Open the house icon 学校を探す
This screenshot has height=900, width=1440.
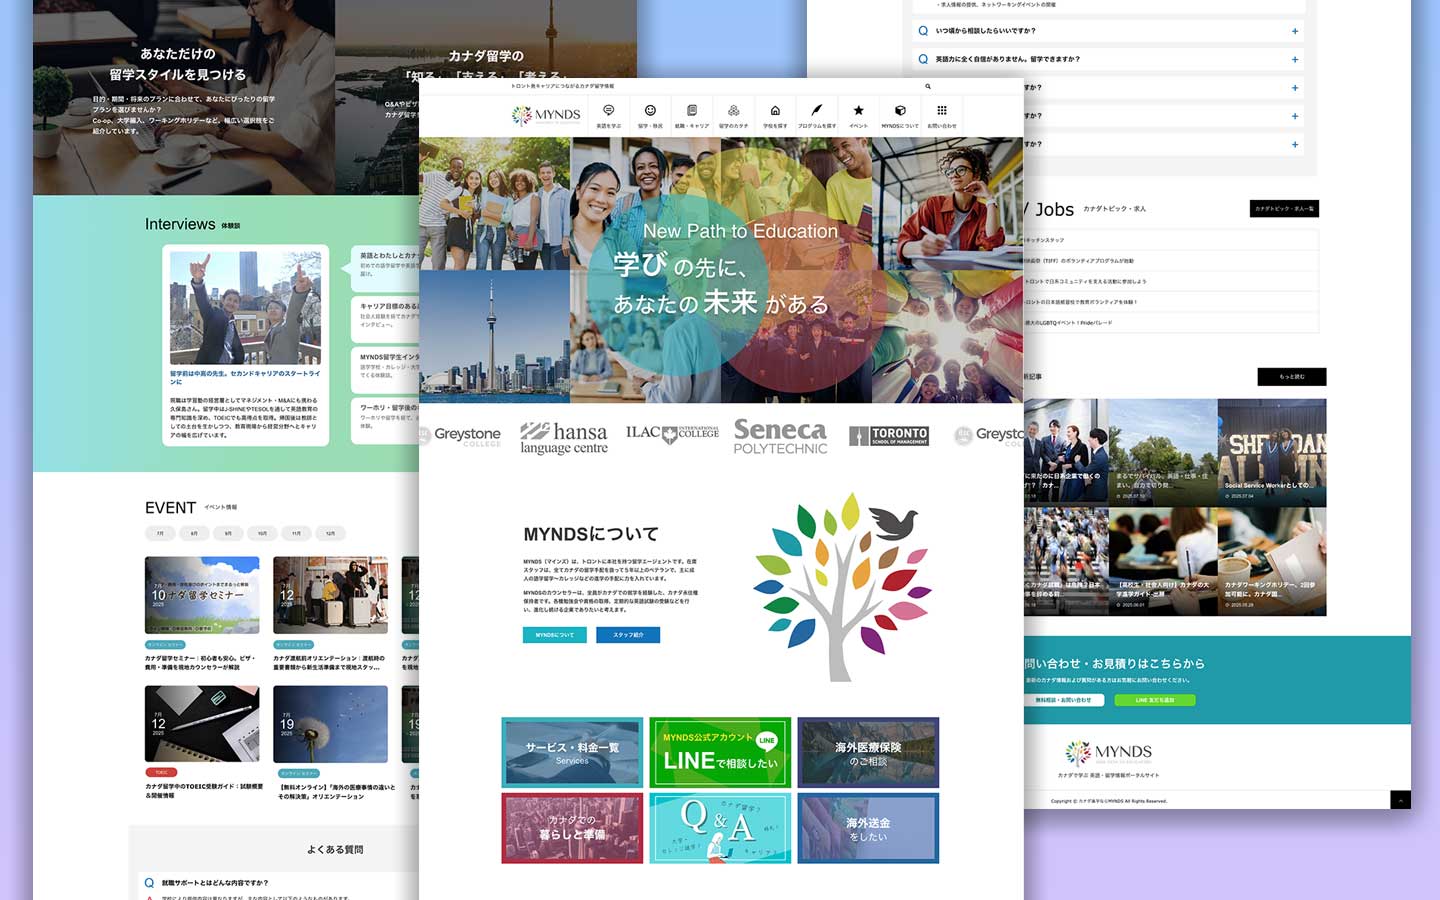[775, 114]
